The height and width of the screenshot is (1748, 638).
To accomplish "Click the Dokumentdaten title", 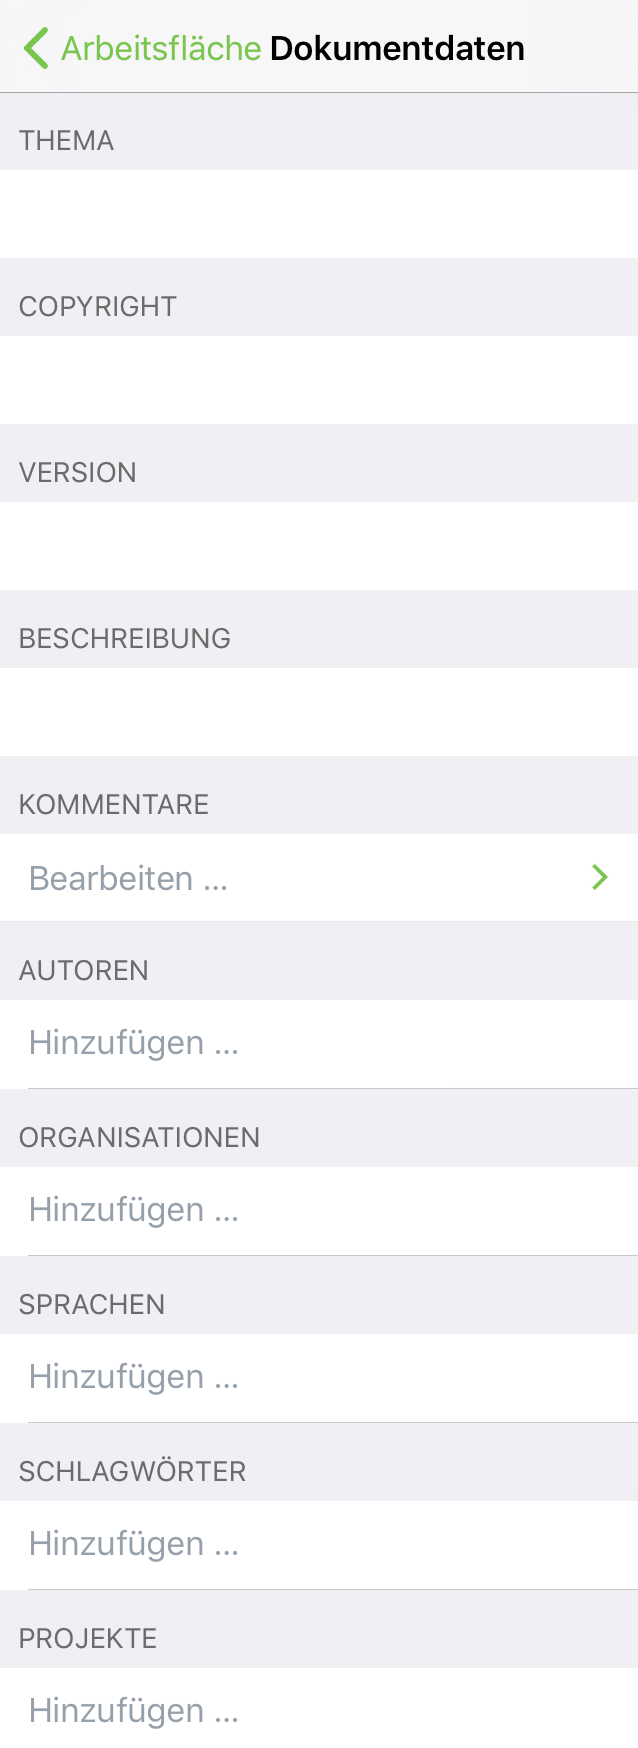I will 397,48.
